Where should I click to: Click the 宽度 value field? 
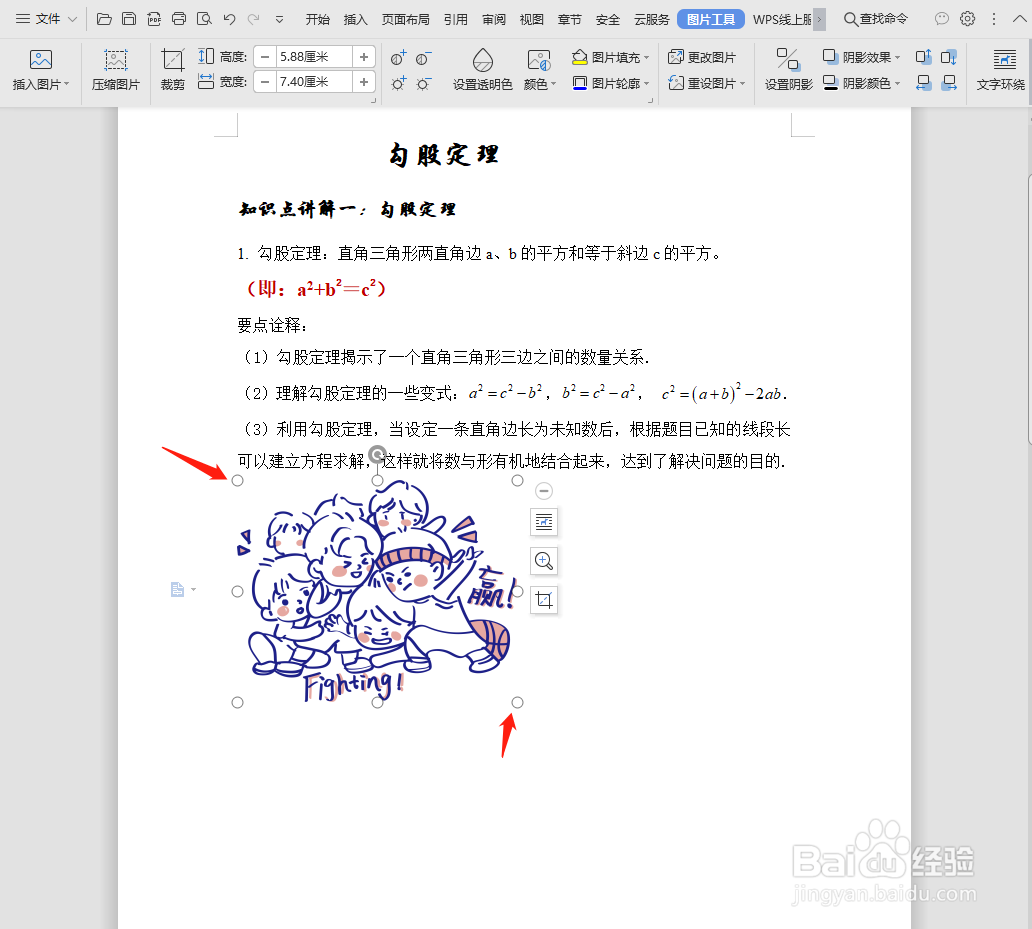315,82
